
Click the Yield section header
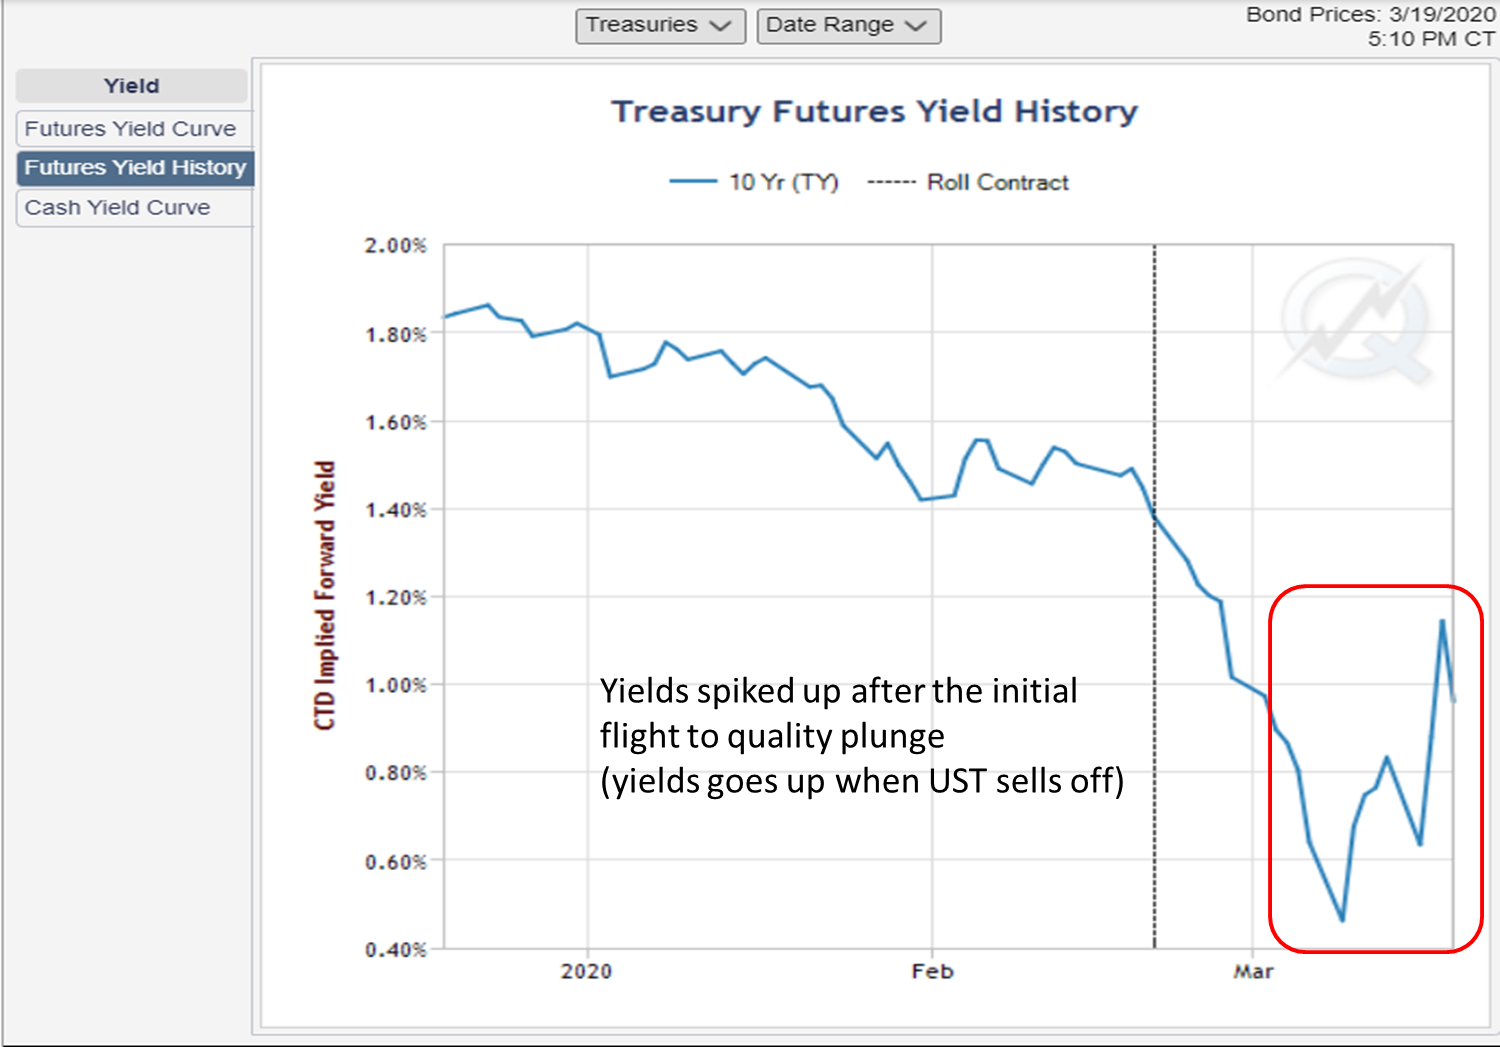[x=131, y=86]
